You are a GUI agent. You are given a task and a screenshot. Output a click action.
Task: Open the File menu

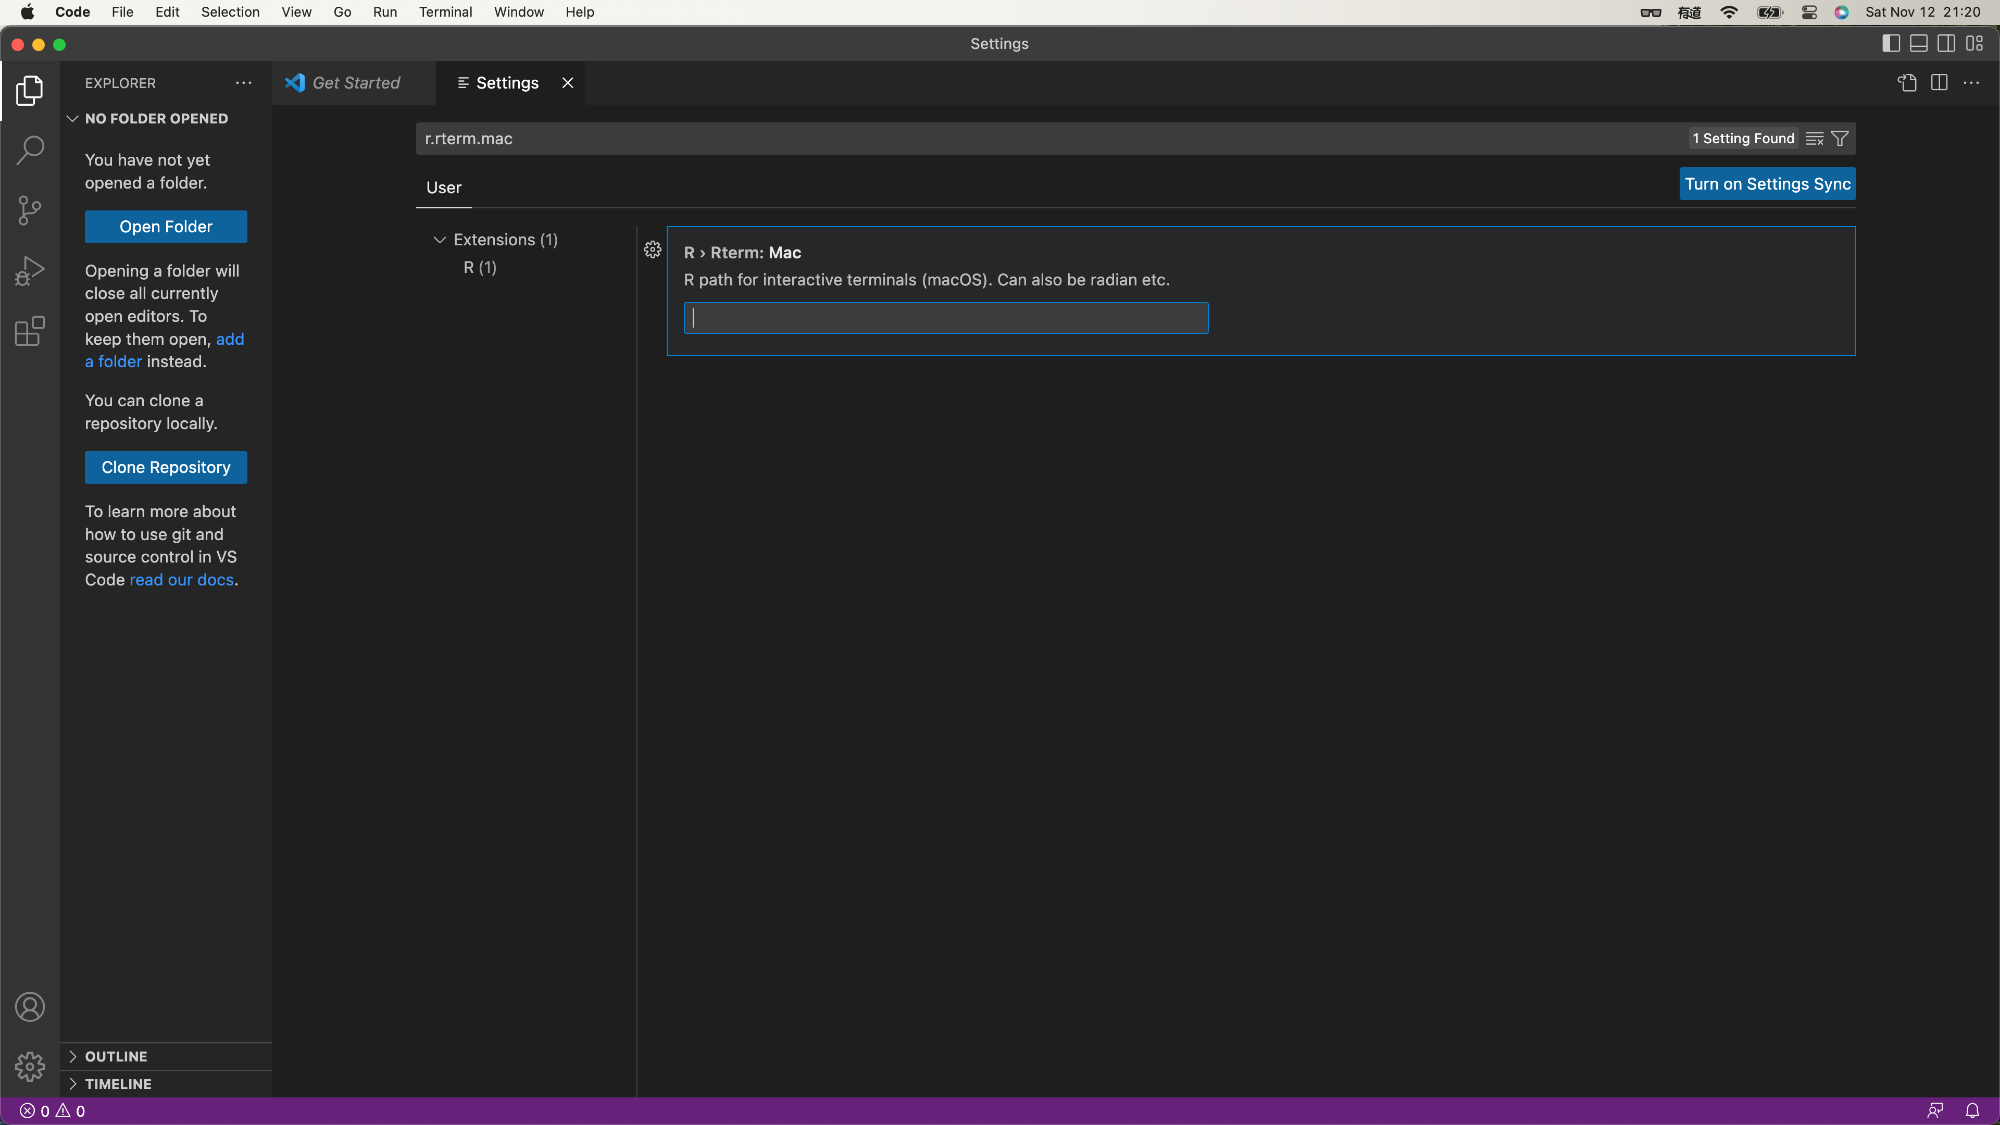(122, 12)
